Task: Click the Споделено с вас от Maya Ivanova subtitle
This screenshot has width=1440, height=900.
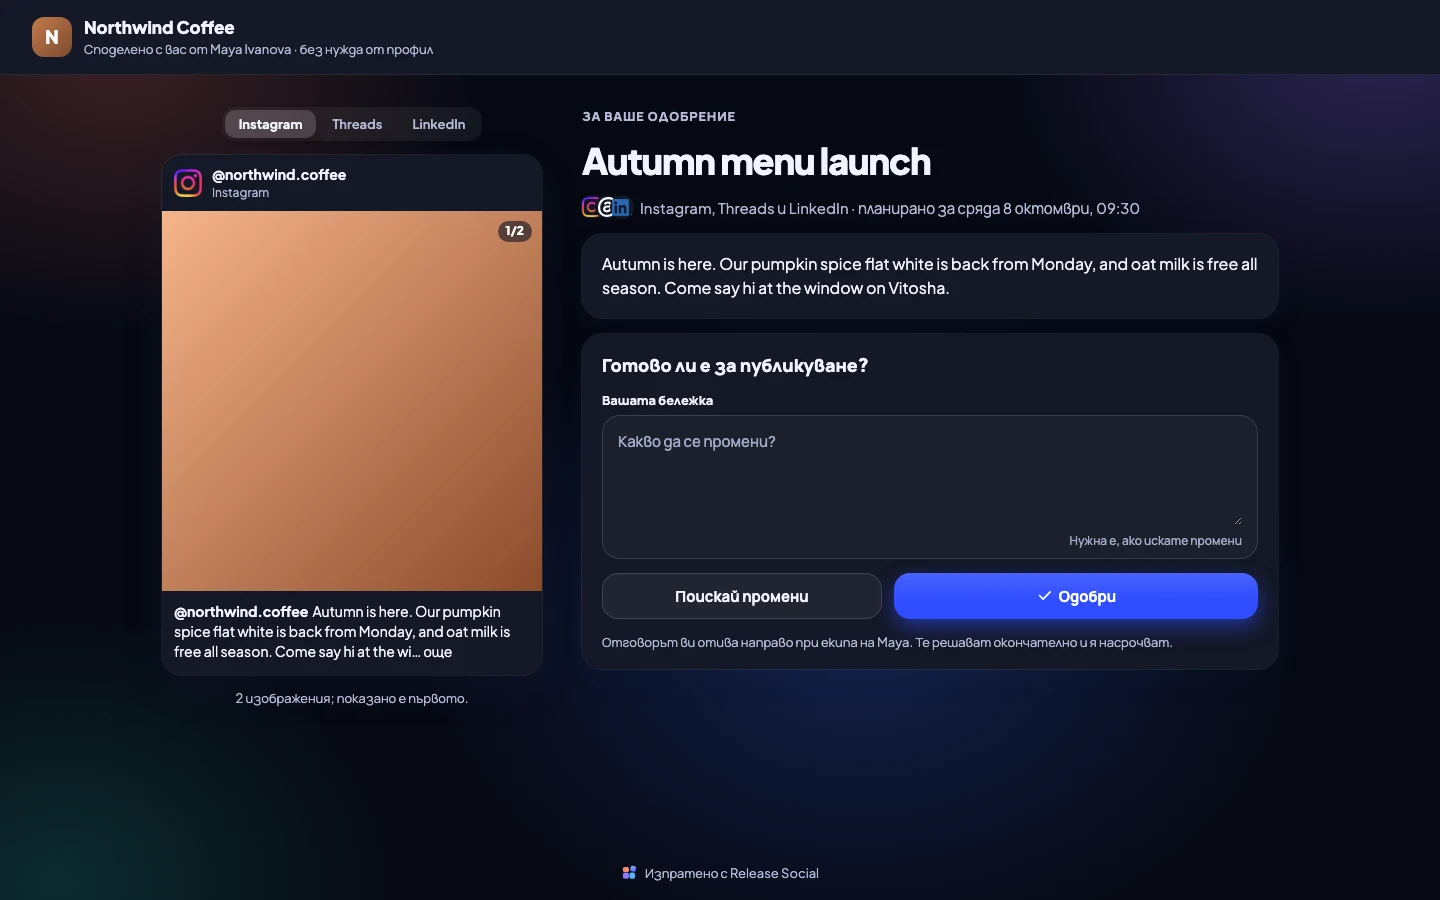Action: [x=258, y=50]
